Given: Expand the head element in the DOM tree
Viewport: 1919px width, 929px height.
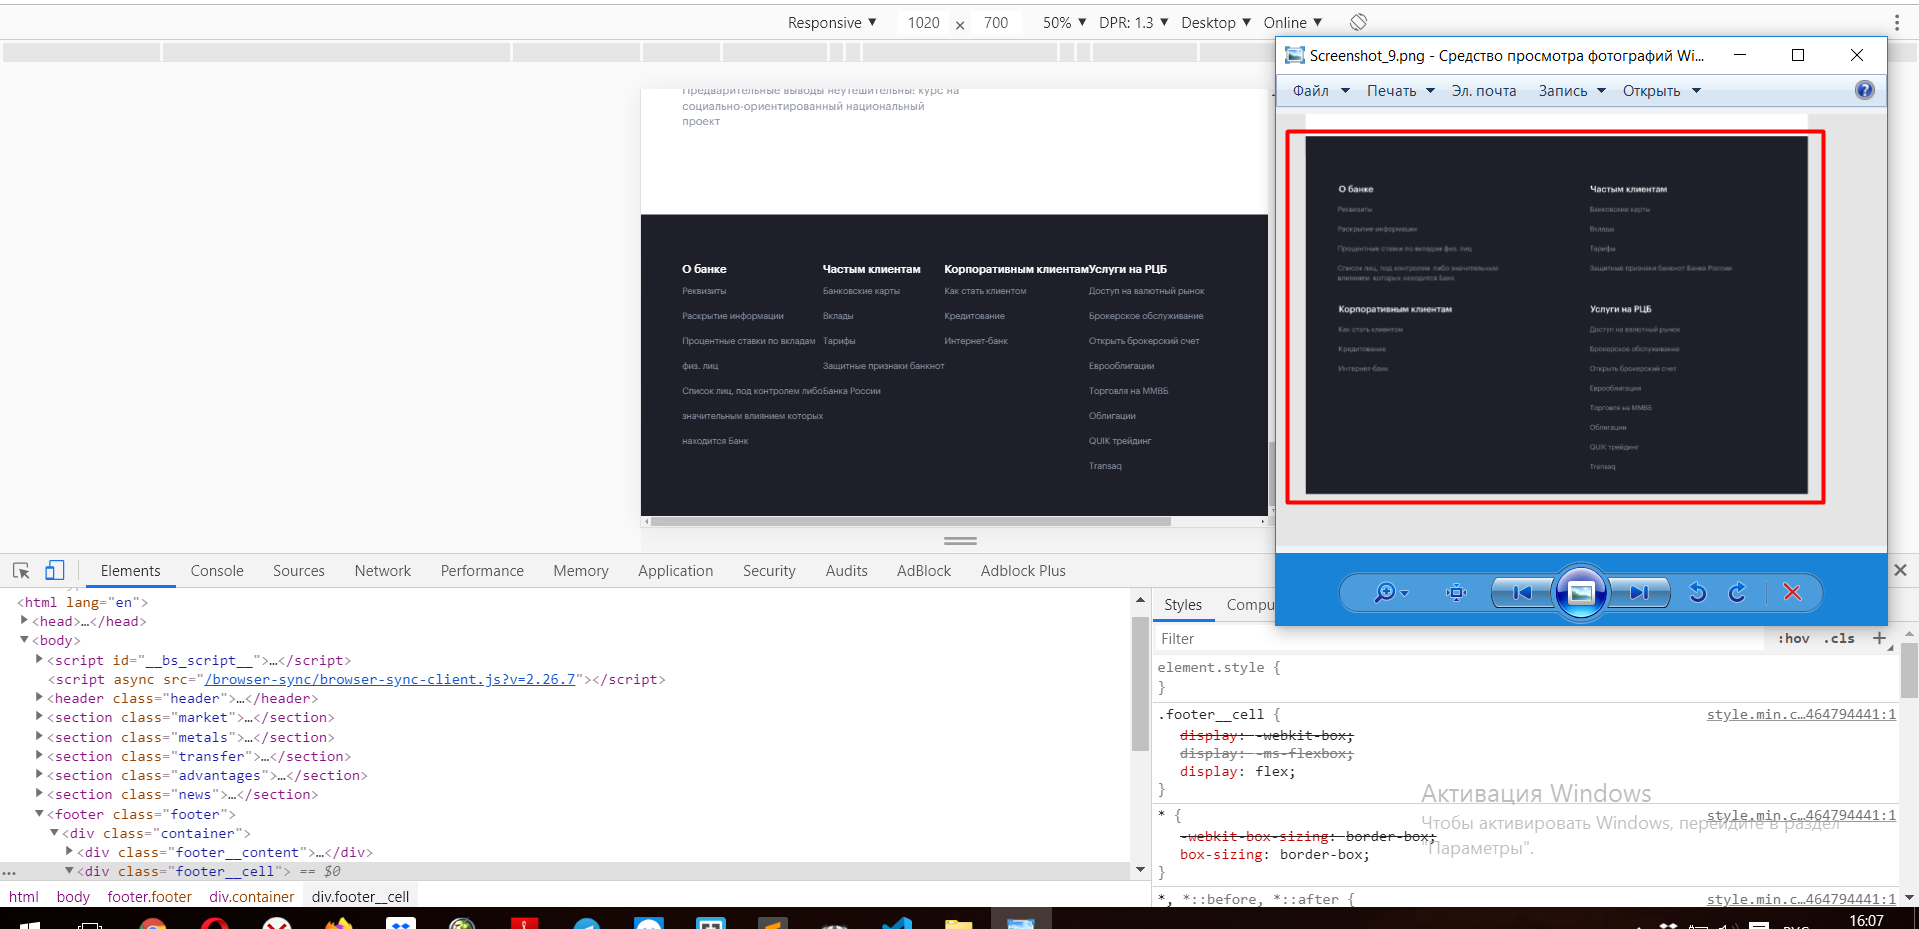Looking at the screenshot, I should coord(25,621).
